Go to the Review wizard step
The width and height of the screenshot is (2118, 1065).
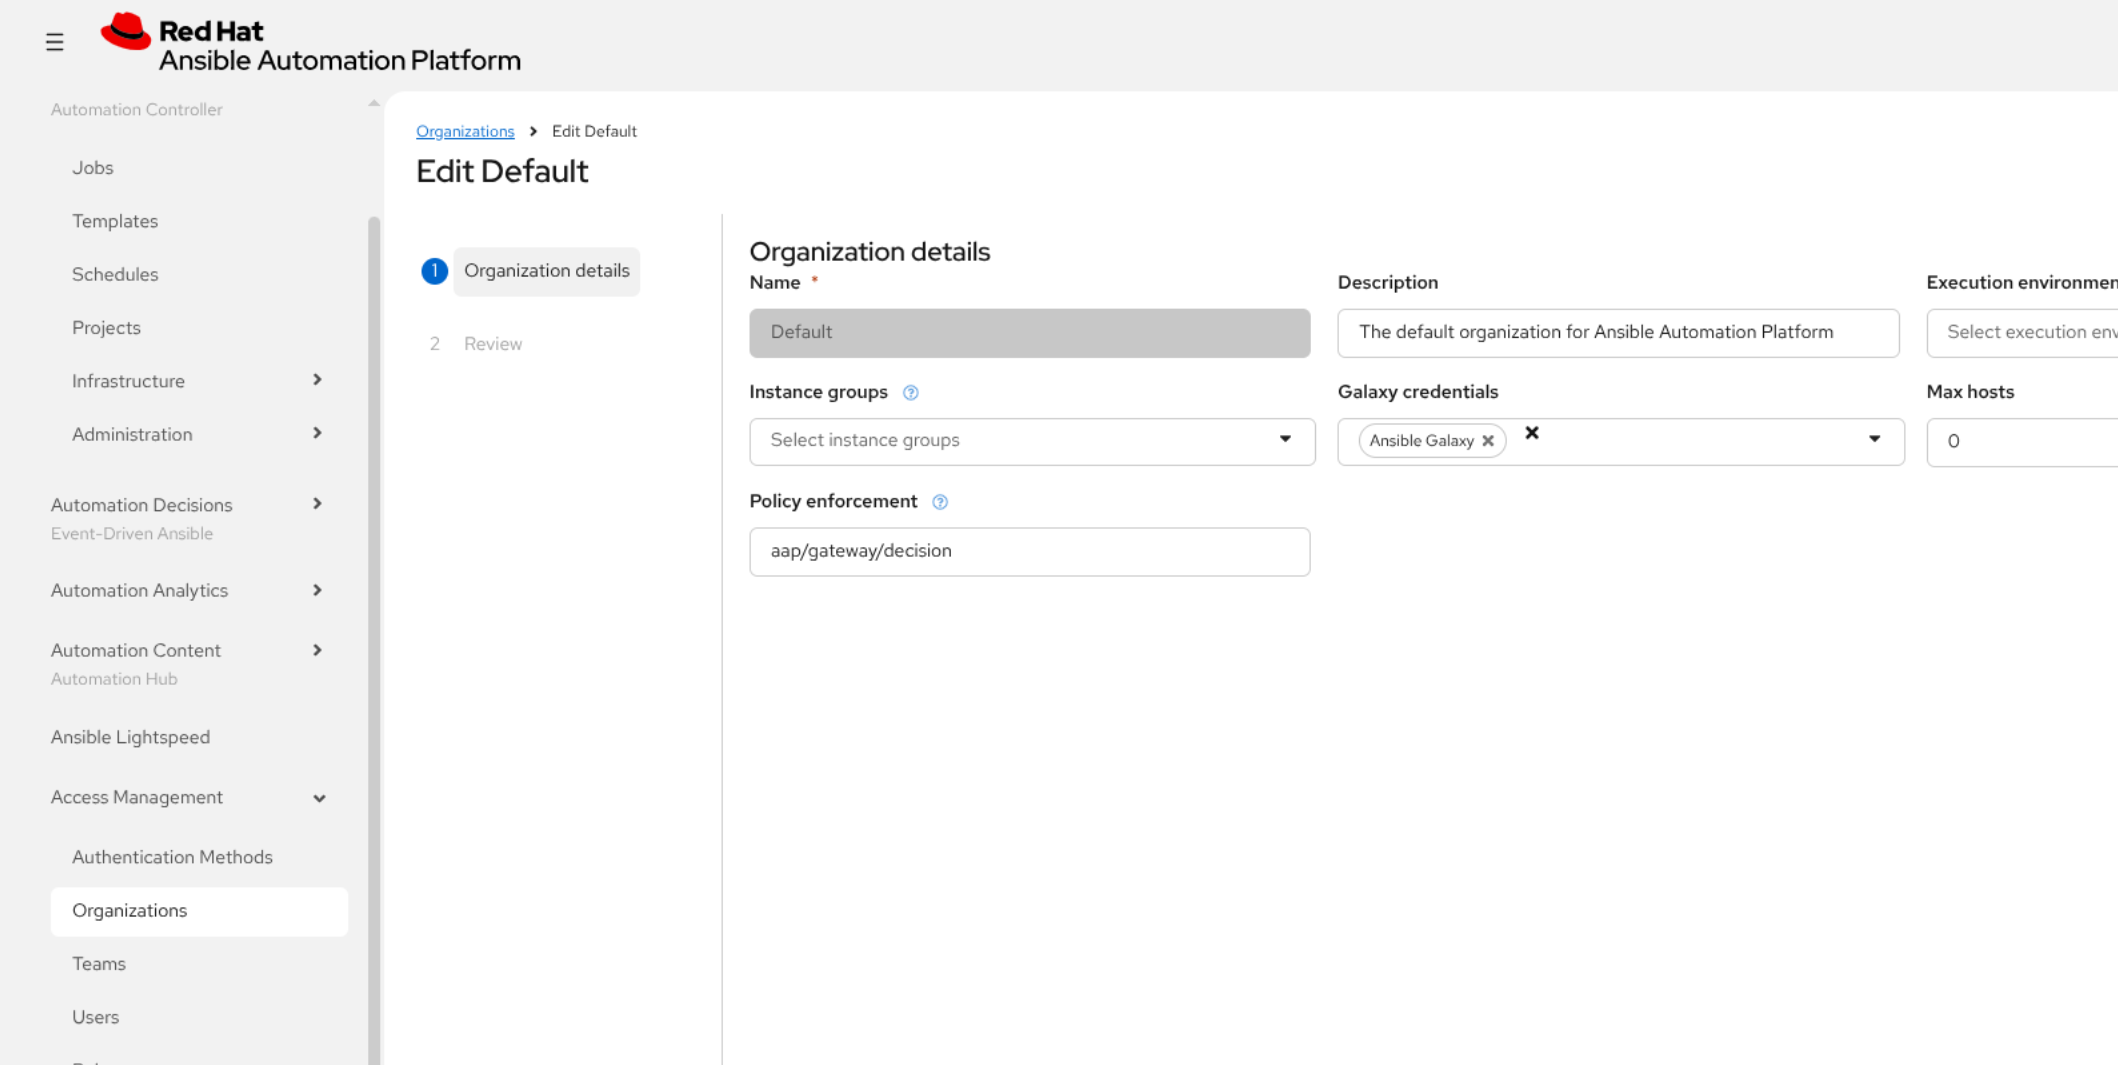point(493,344)
